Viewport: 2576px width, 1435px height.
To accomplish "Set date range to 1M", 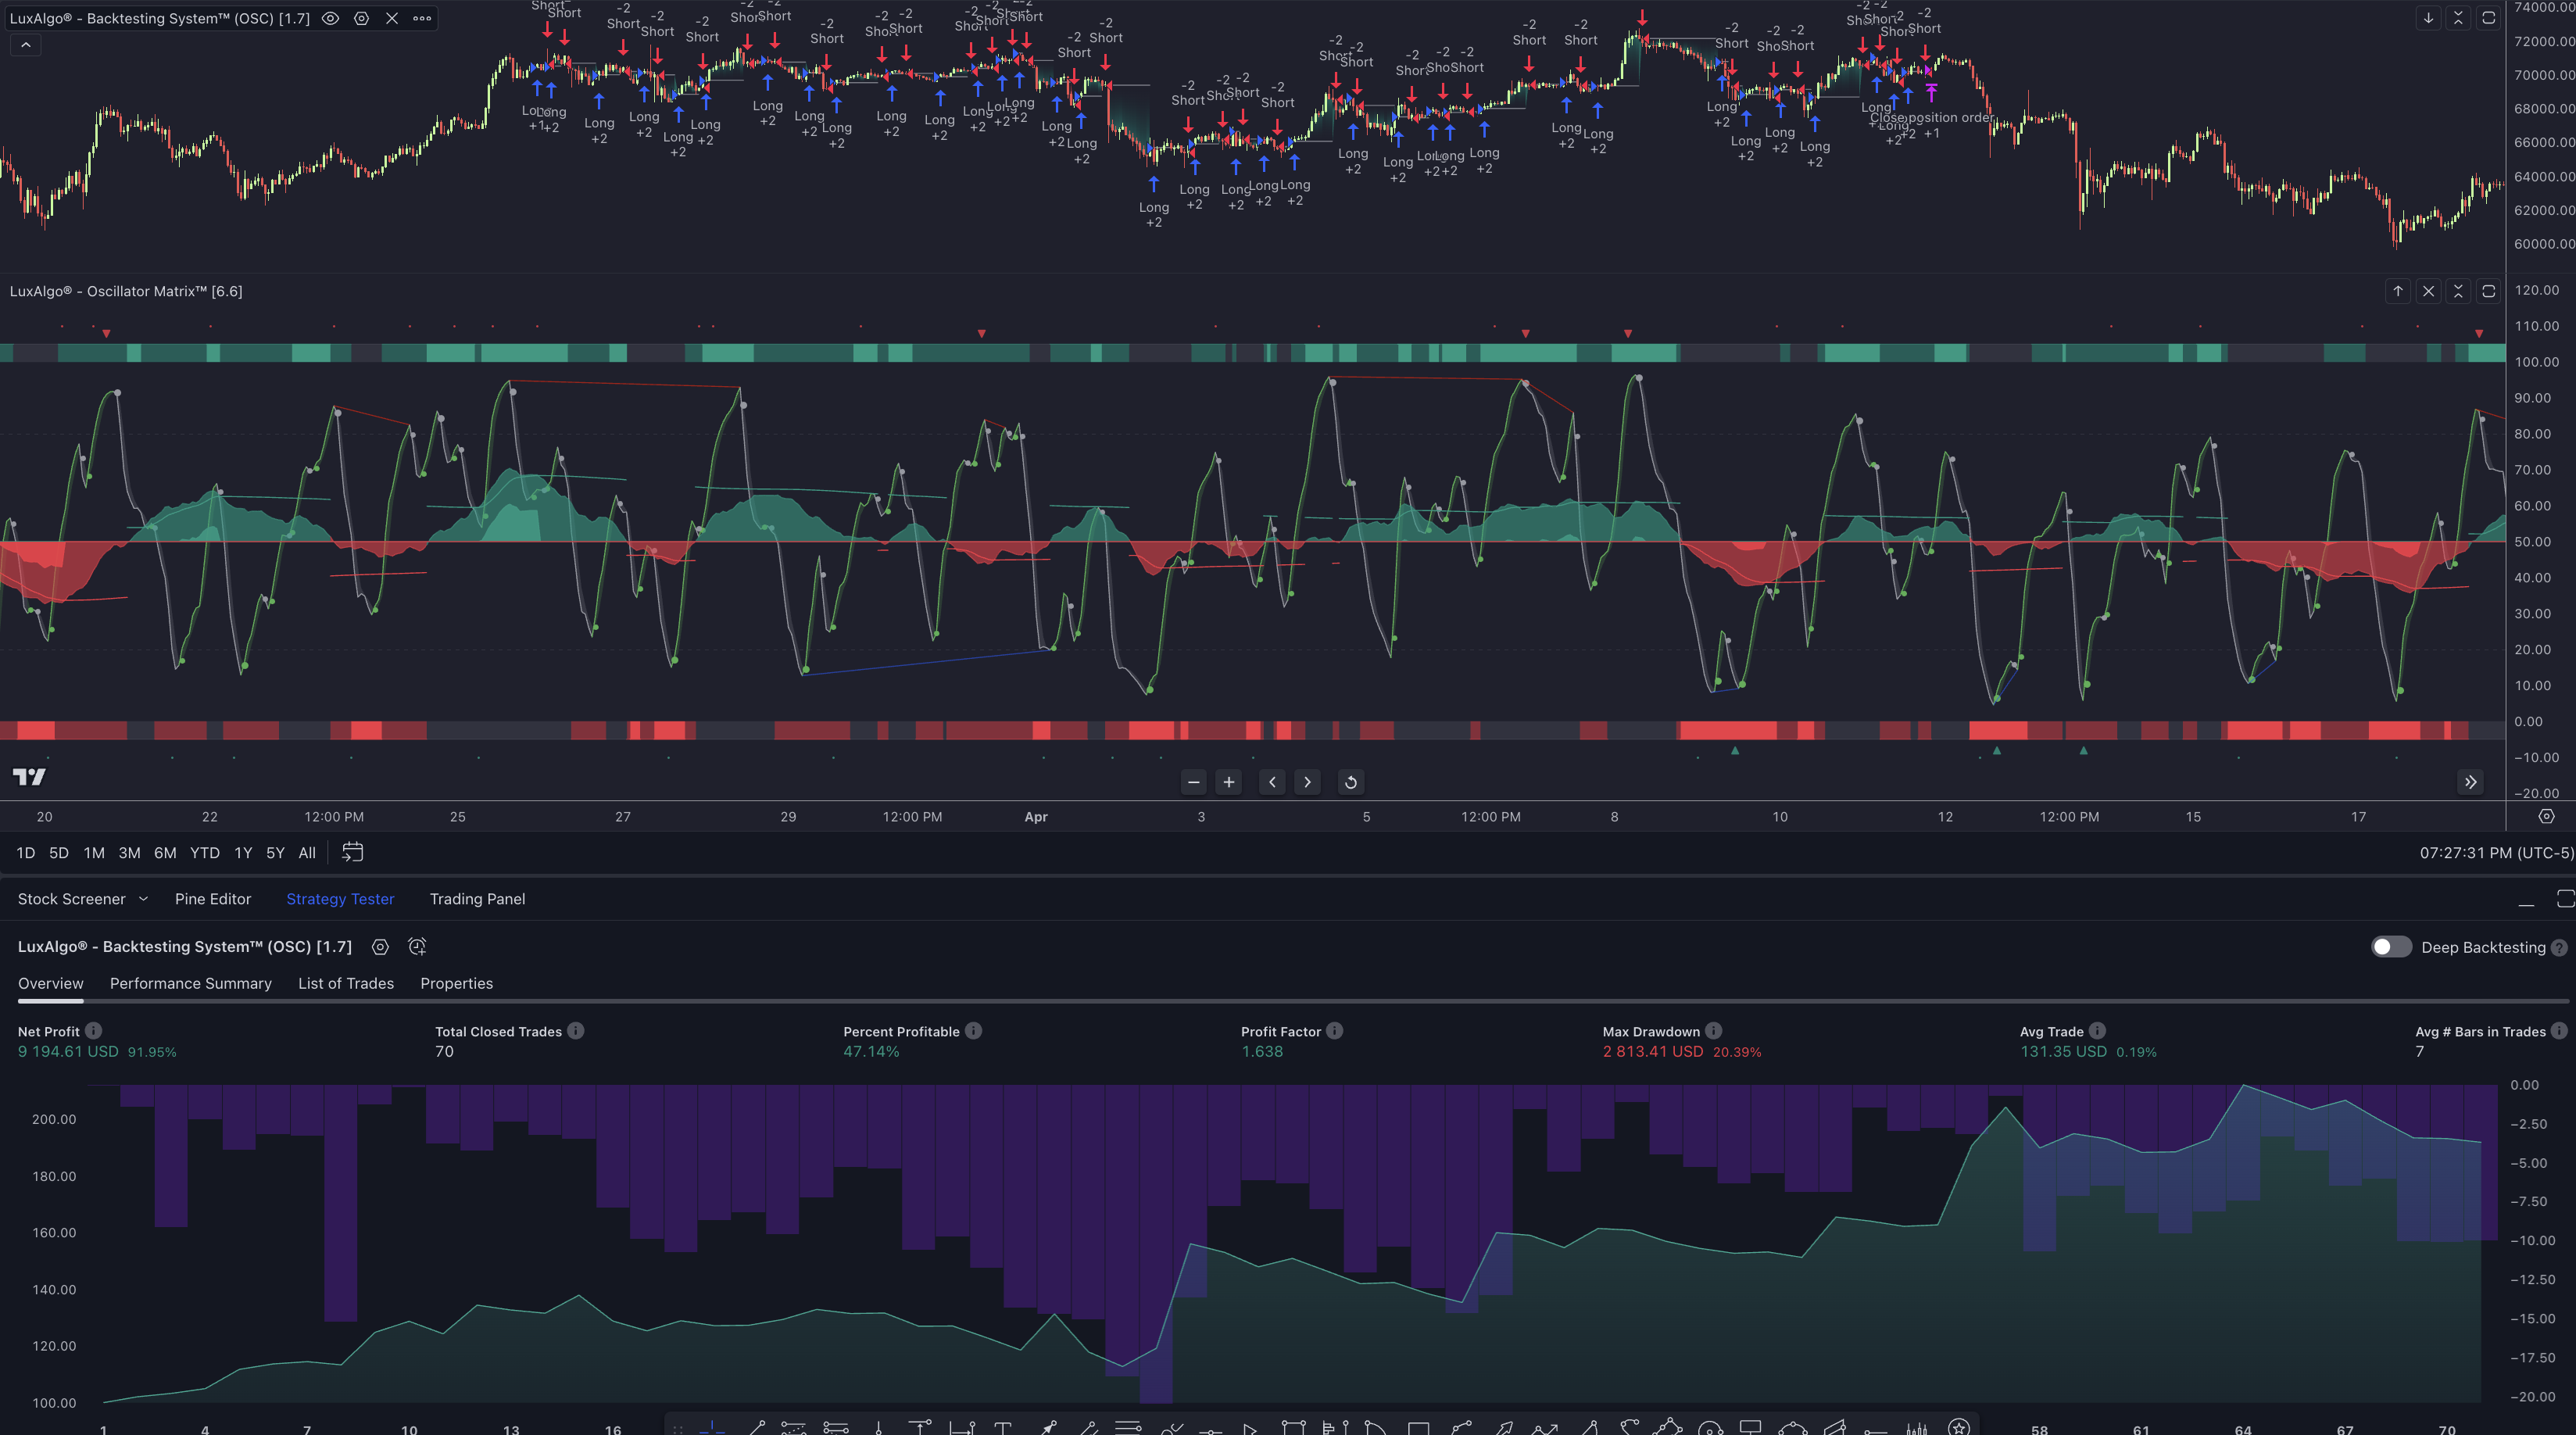I will (x=94, y=853).
